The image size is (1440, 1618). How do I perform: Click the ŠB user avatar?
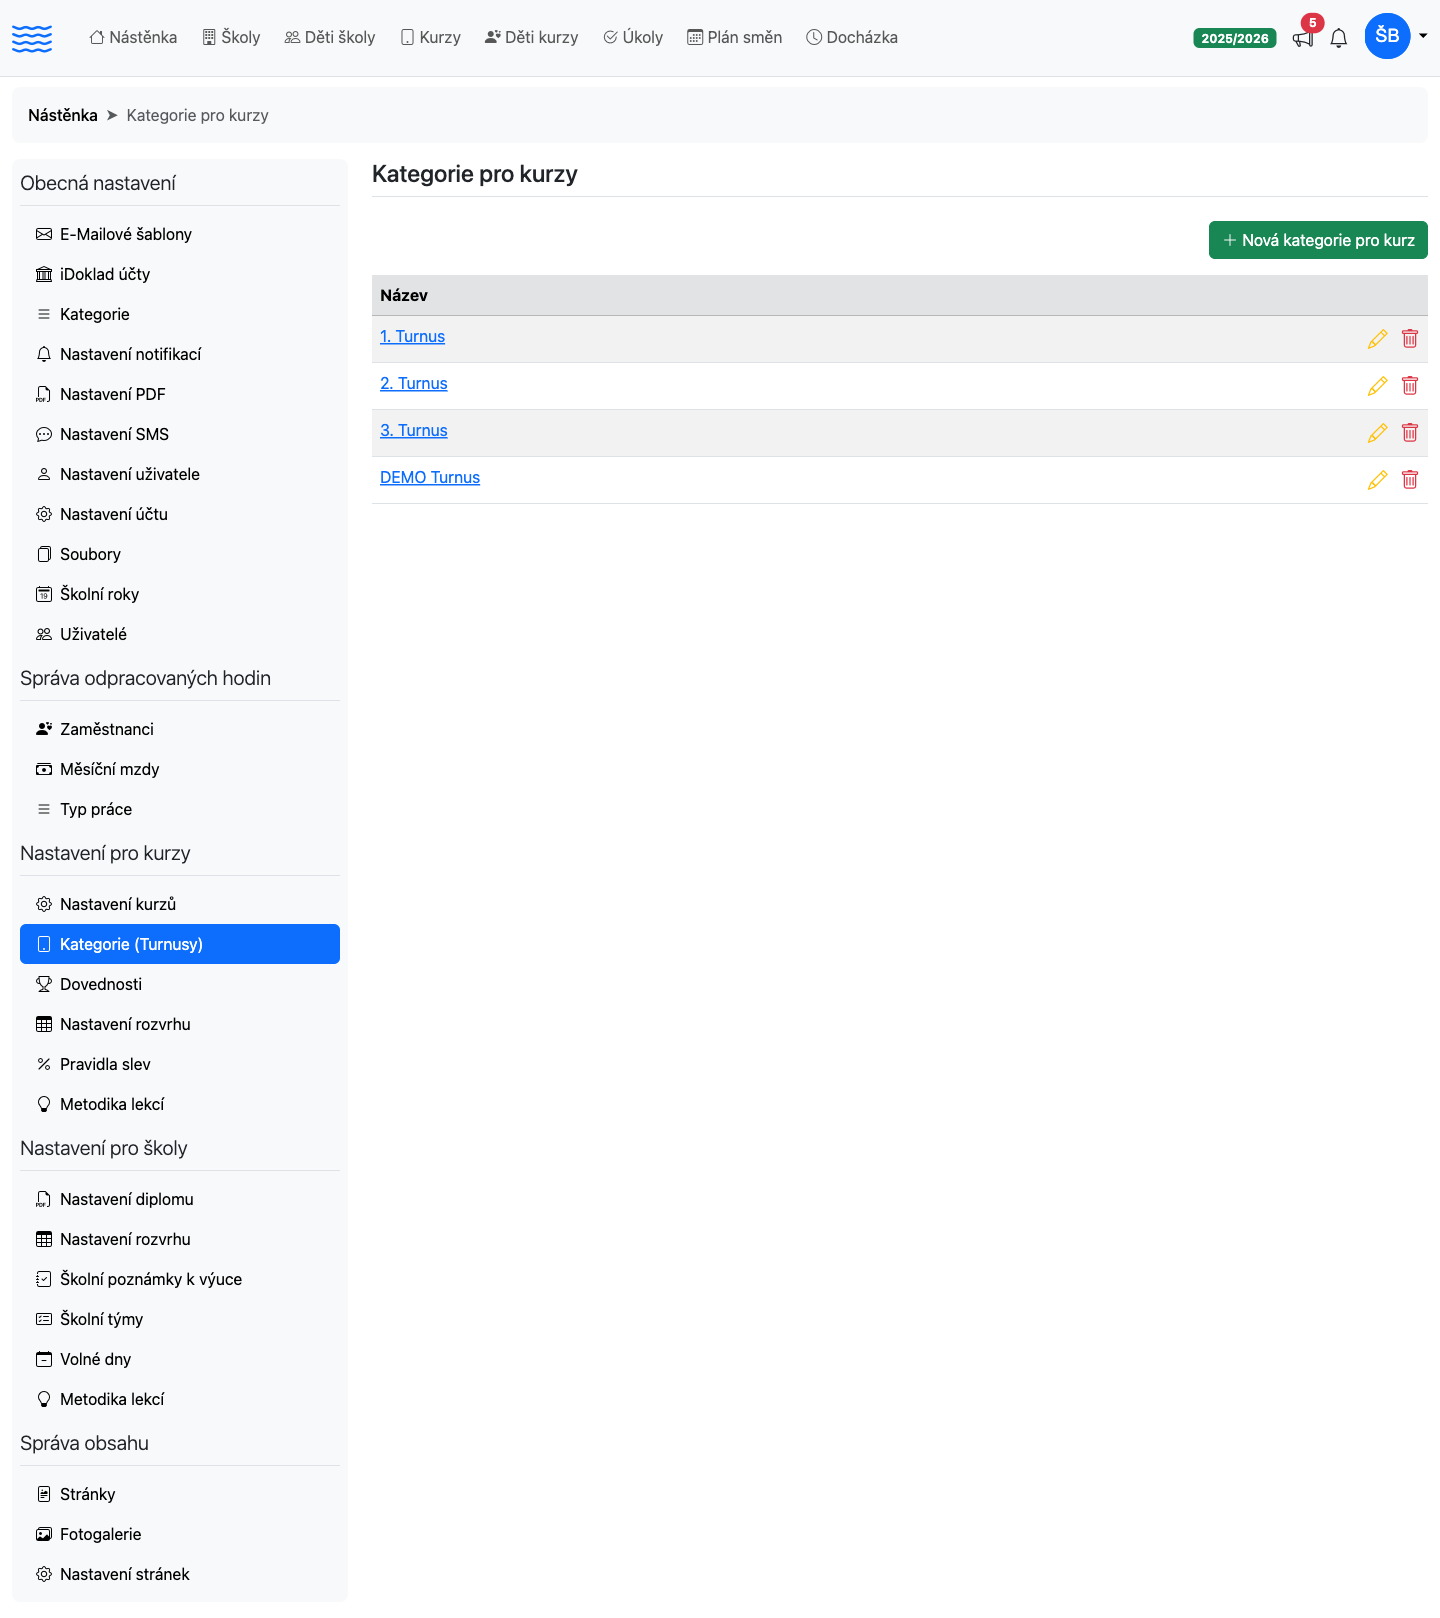click(x=1388, y=36)
